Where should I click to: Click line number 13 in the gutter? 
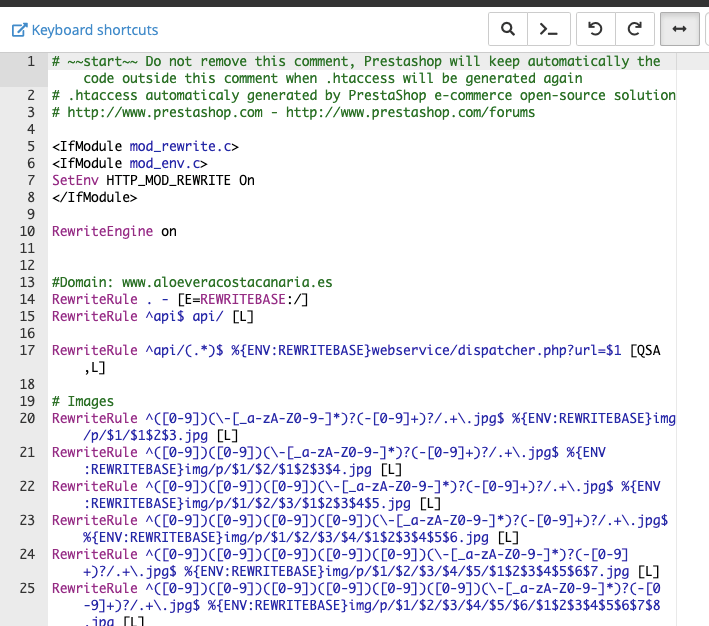27,282
